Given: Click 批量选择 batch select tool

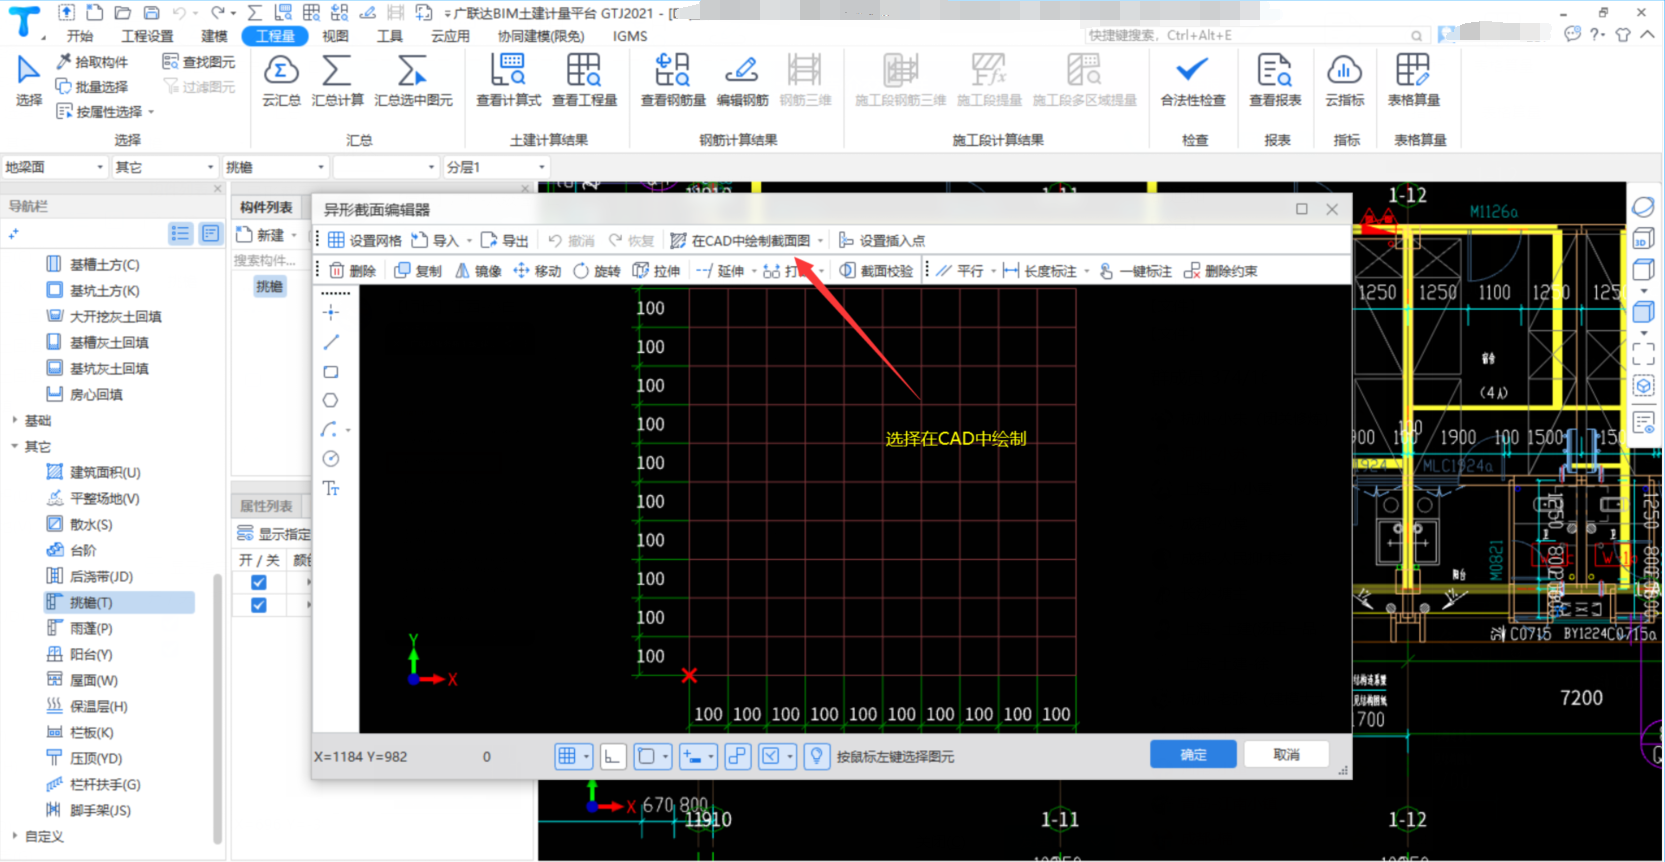Looking at the screenshot, I should pos(93,87).
